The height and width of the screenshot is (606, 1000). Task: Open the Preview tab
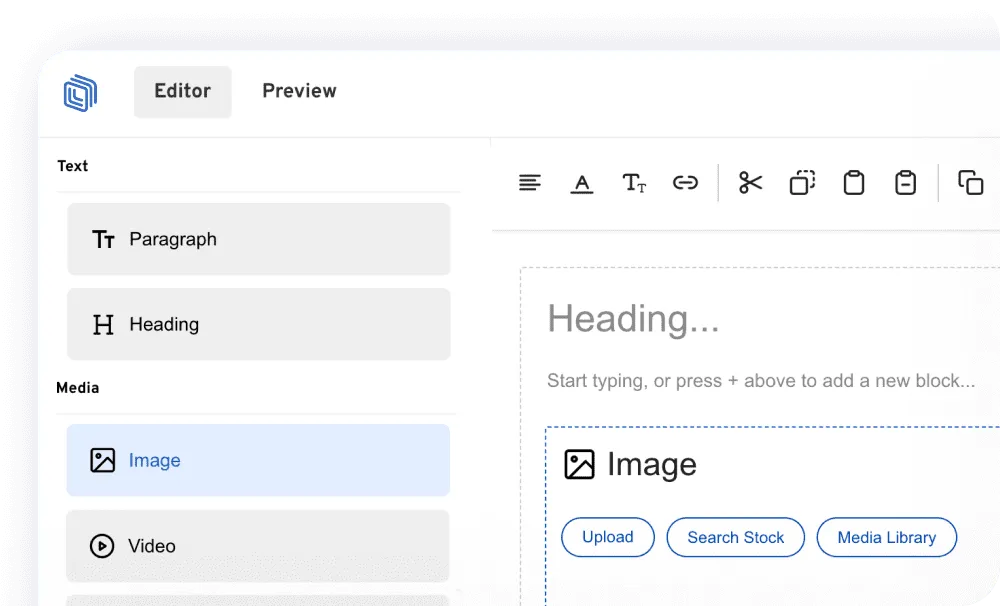pos(299,91)
